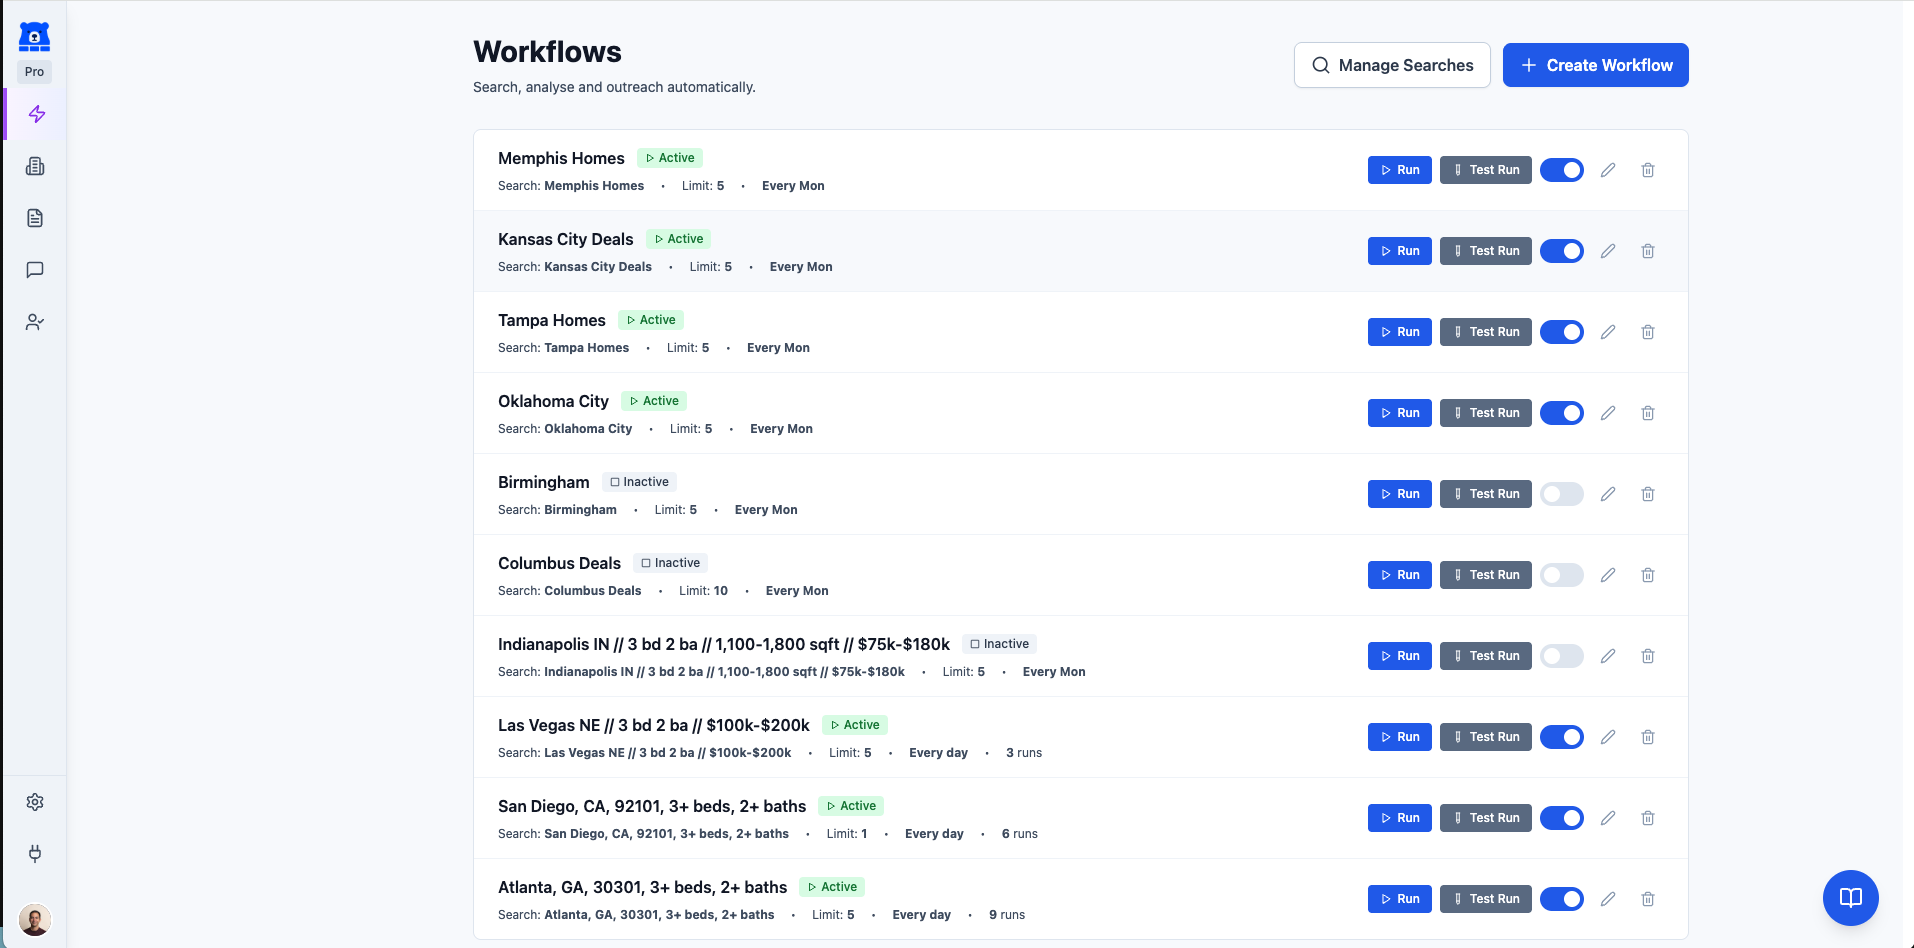Open Manage Searches
The width and height of the screenshot is (1914, 948).
coord(1391,64)
